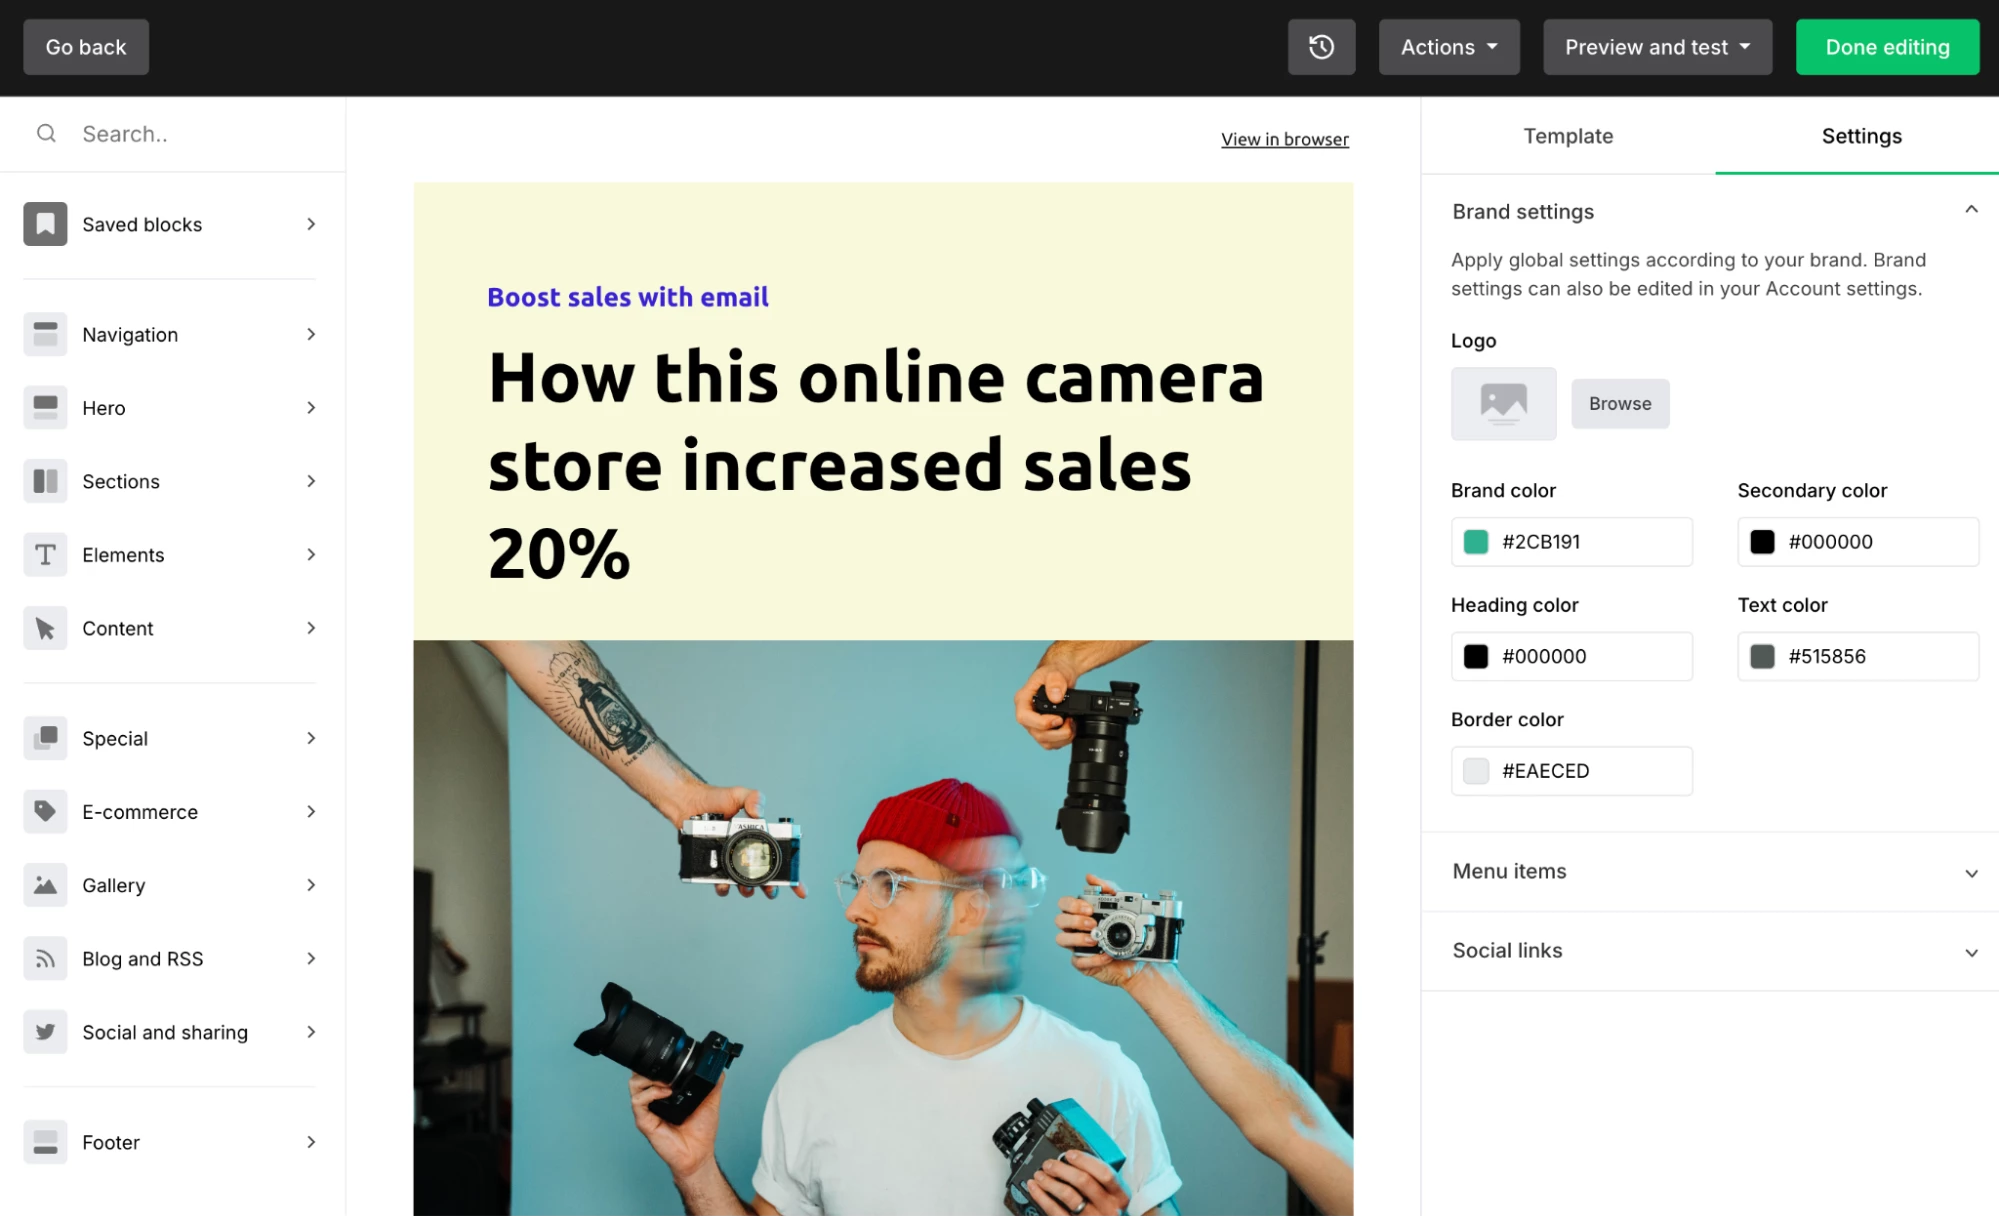This screenshot has width=1999, height=1217.
Task: Click the E-commerce tag icon
Action: tap(45, 811)
